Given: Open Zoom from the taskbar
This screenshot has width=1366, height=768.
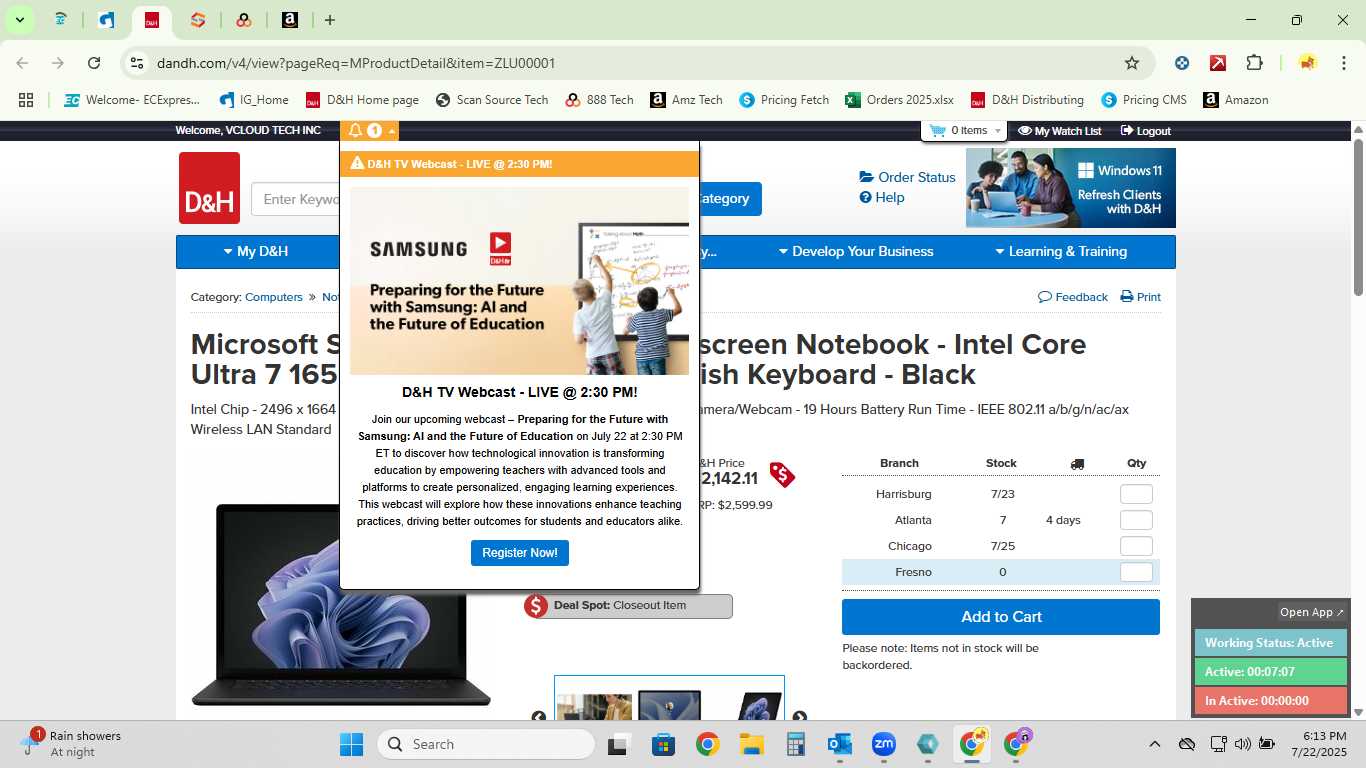Looking at the screenshot, I should click(x=884, y=744).
